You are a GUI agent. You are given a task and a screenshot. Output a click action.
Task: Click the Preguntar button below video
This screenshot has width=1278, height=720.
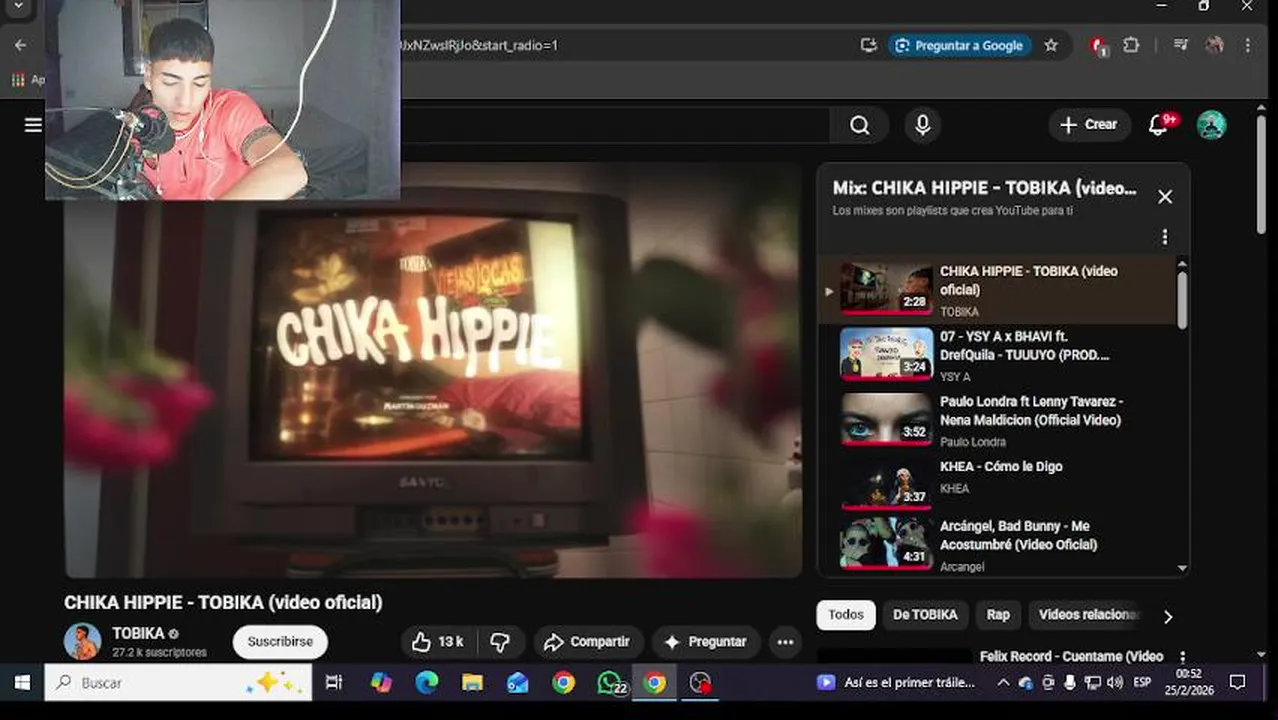coord(706,642)
